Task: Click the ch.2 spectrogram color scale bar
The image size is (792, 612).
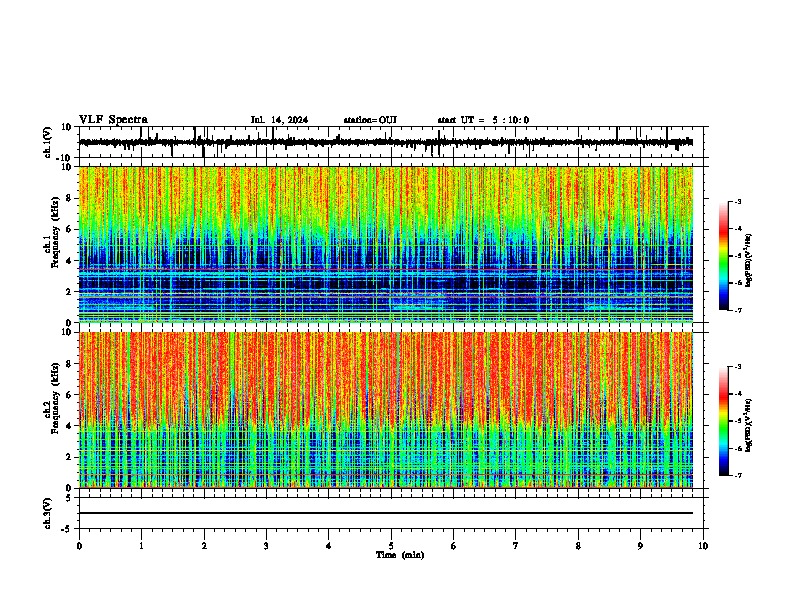Action: 724,421
